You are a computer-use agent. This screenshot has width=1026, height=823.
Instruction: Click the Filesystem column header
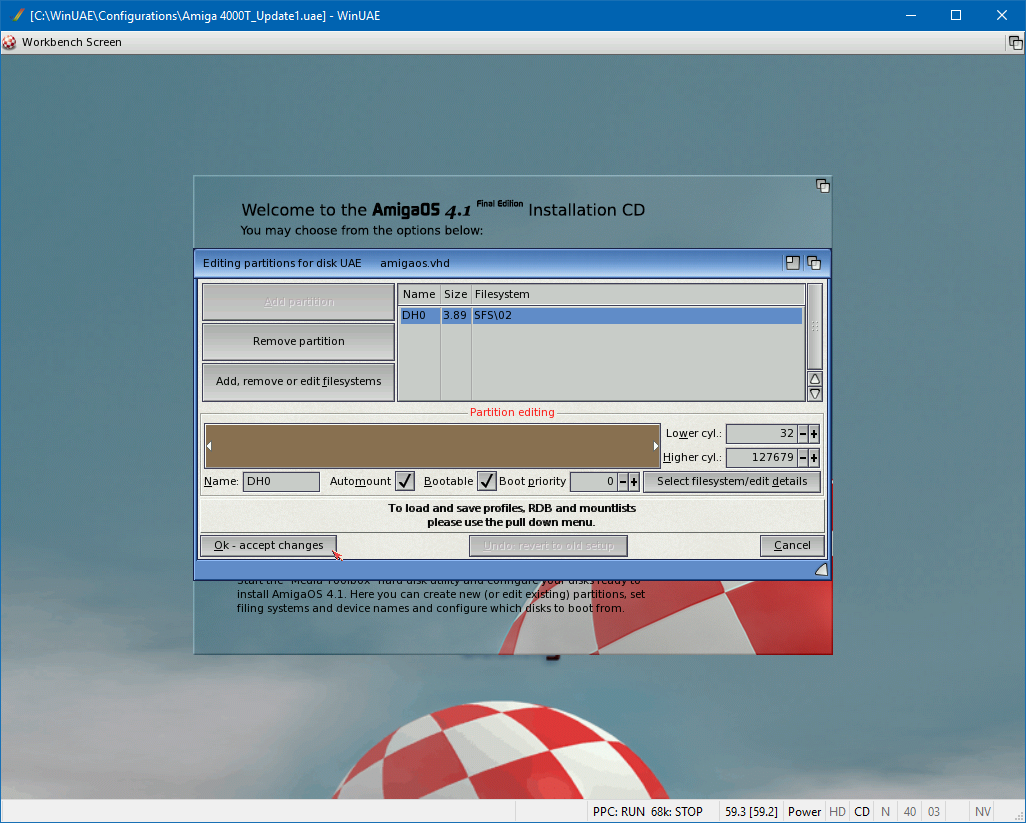click(x=638, y=294)
